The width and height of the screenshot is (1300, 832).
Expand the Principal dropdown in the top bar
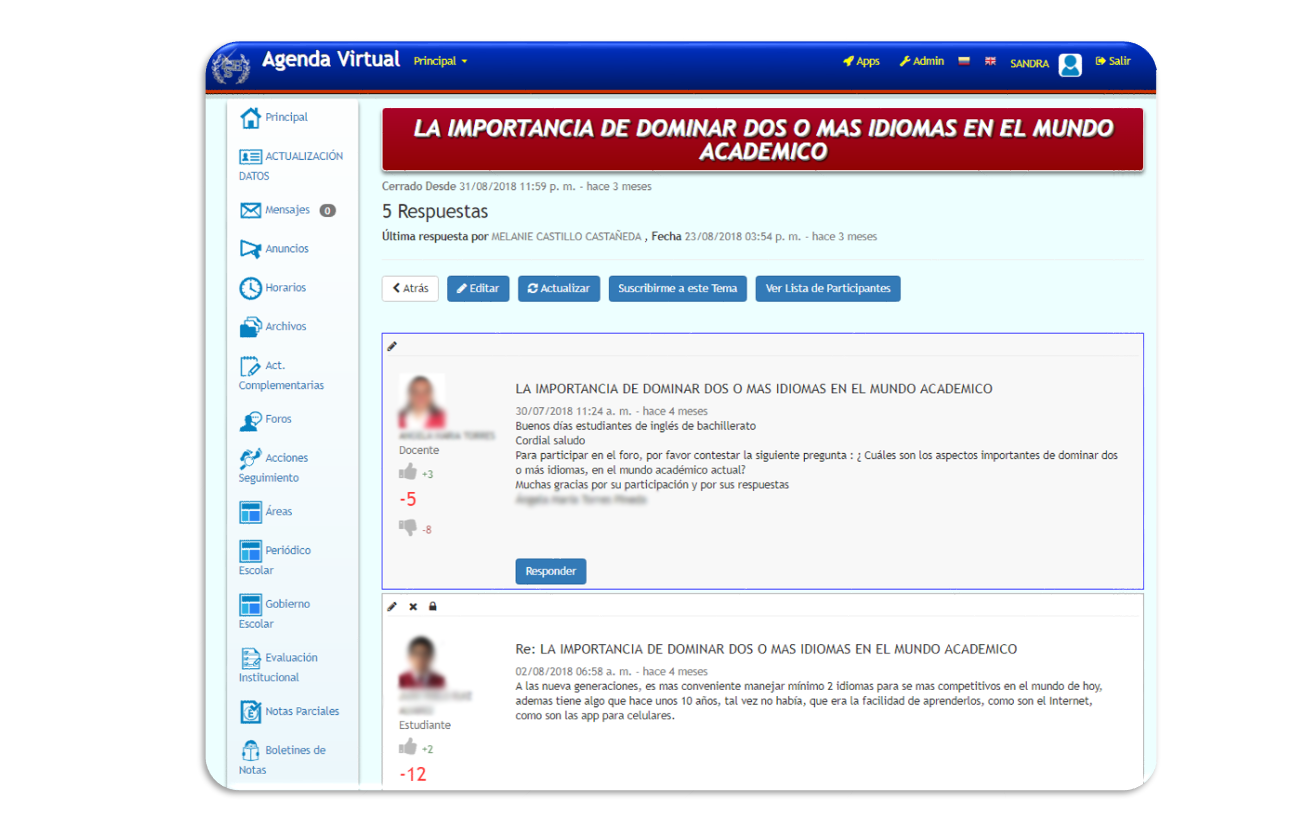pyautogui.click(x=440, y=61)
